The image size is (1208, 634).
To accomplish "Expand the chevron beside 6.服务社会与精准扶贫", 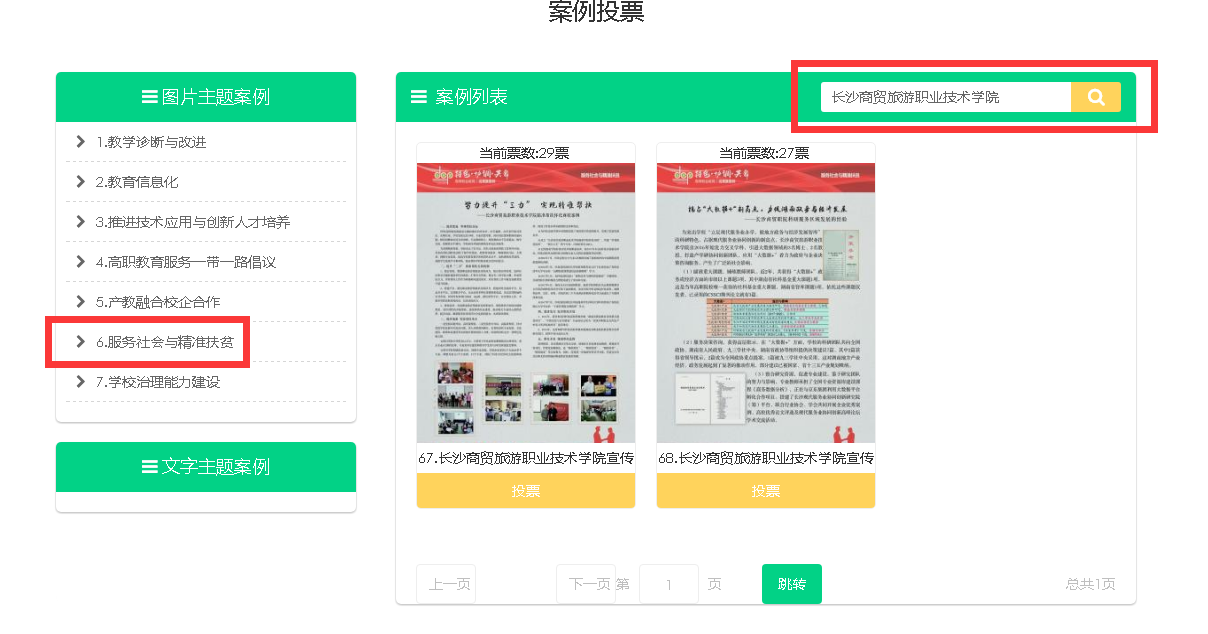I will 80,342.
